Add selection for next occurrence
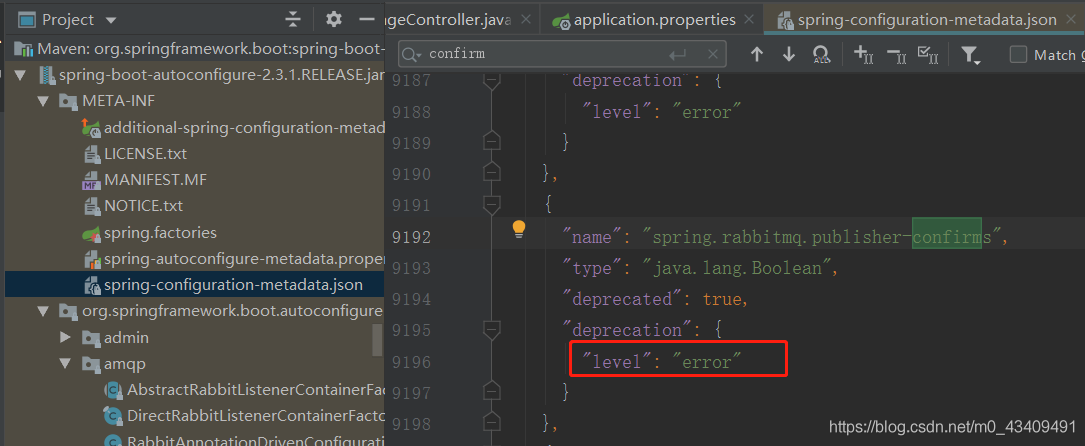1085x446 pixels. pos(864,55)
